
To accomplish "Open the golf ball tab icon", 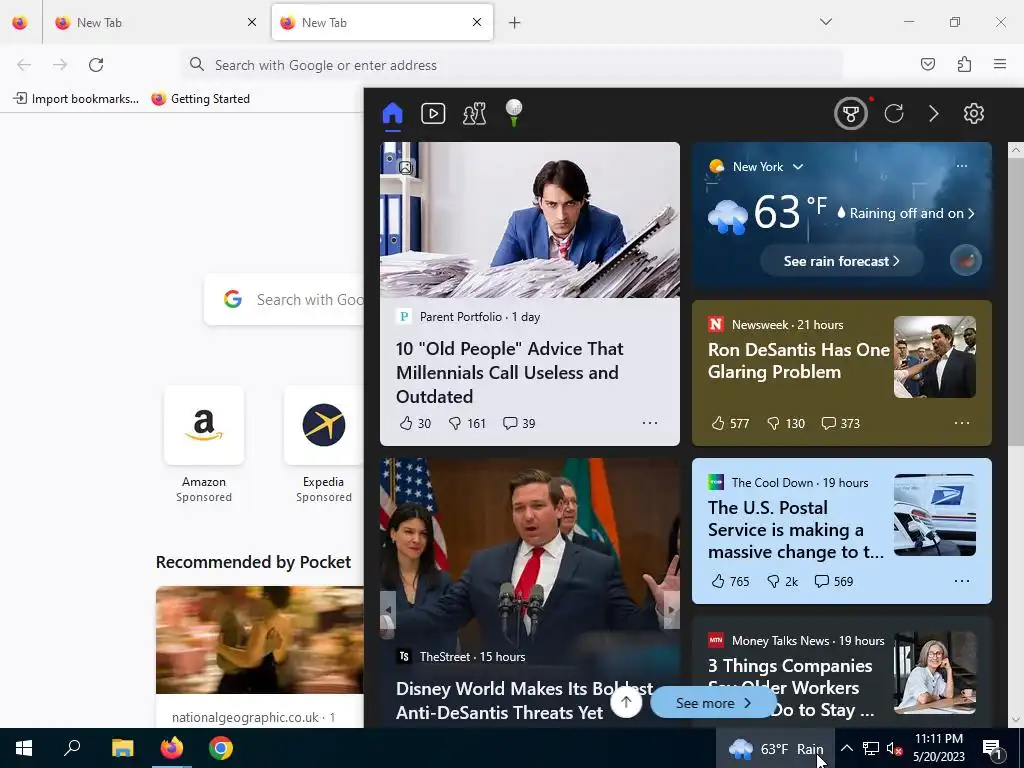I will pos(514,113).
